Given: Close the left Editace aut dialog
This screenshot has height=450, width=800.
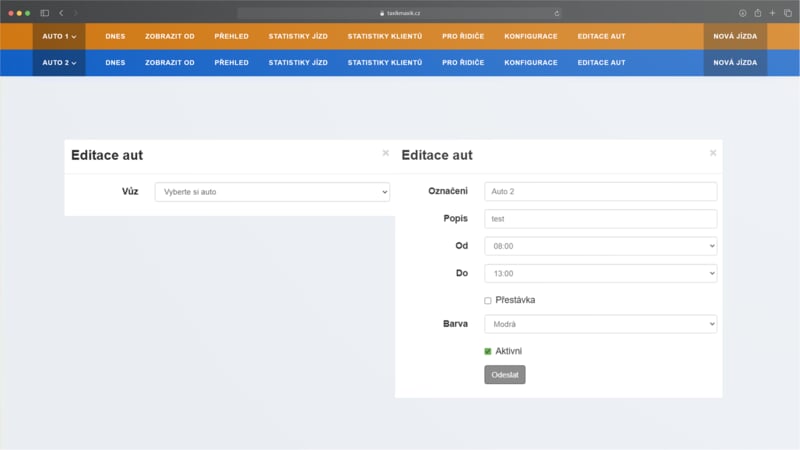Looking at the screenshot, I should coord(385,153).
